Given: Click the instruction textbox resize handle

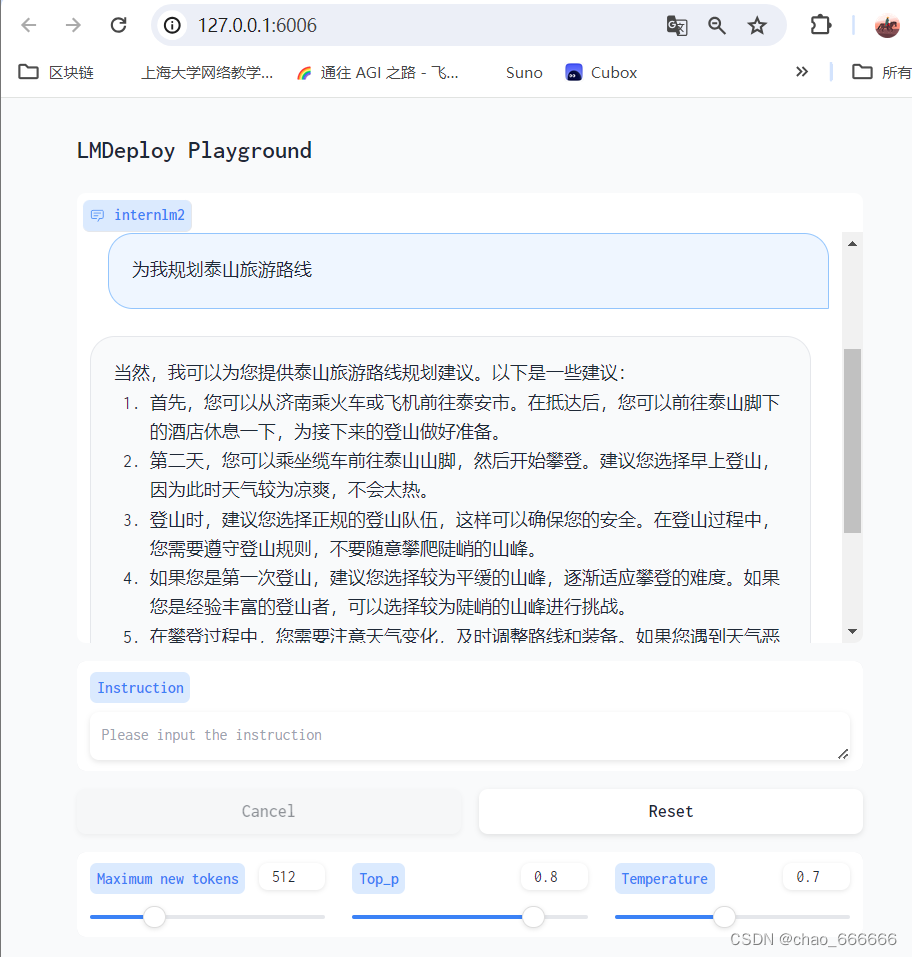Looking at the screenshot, I should (843, 754).
